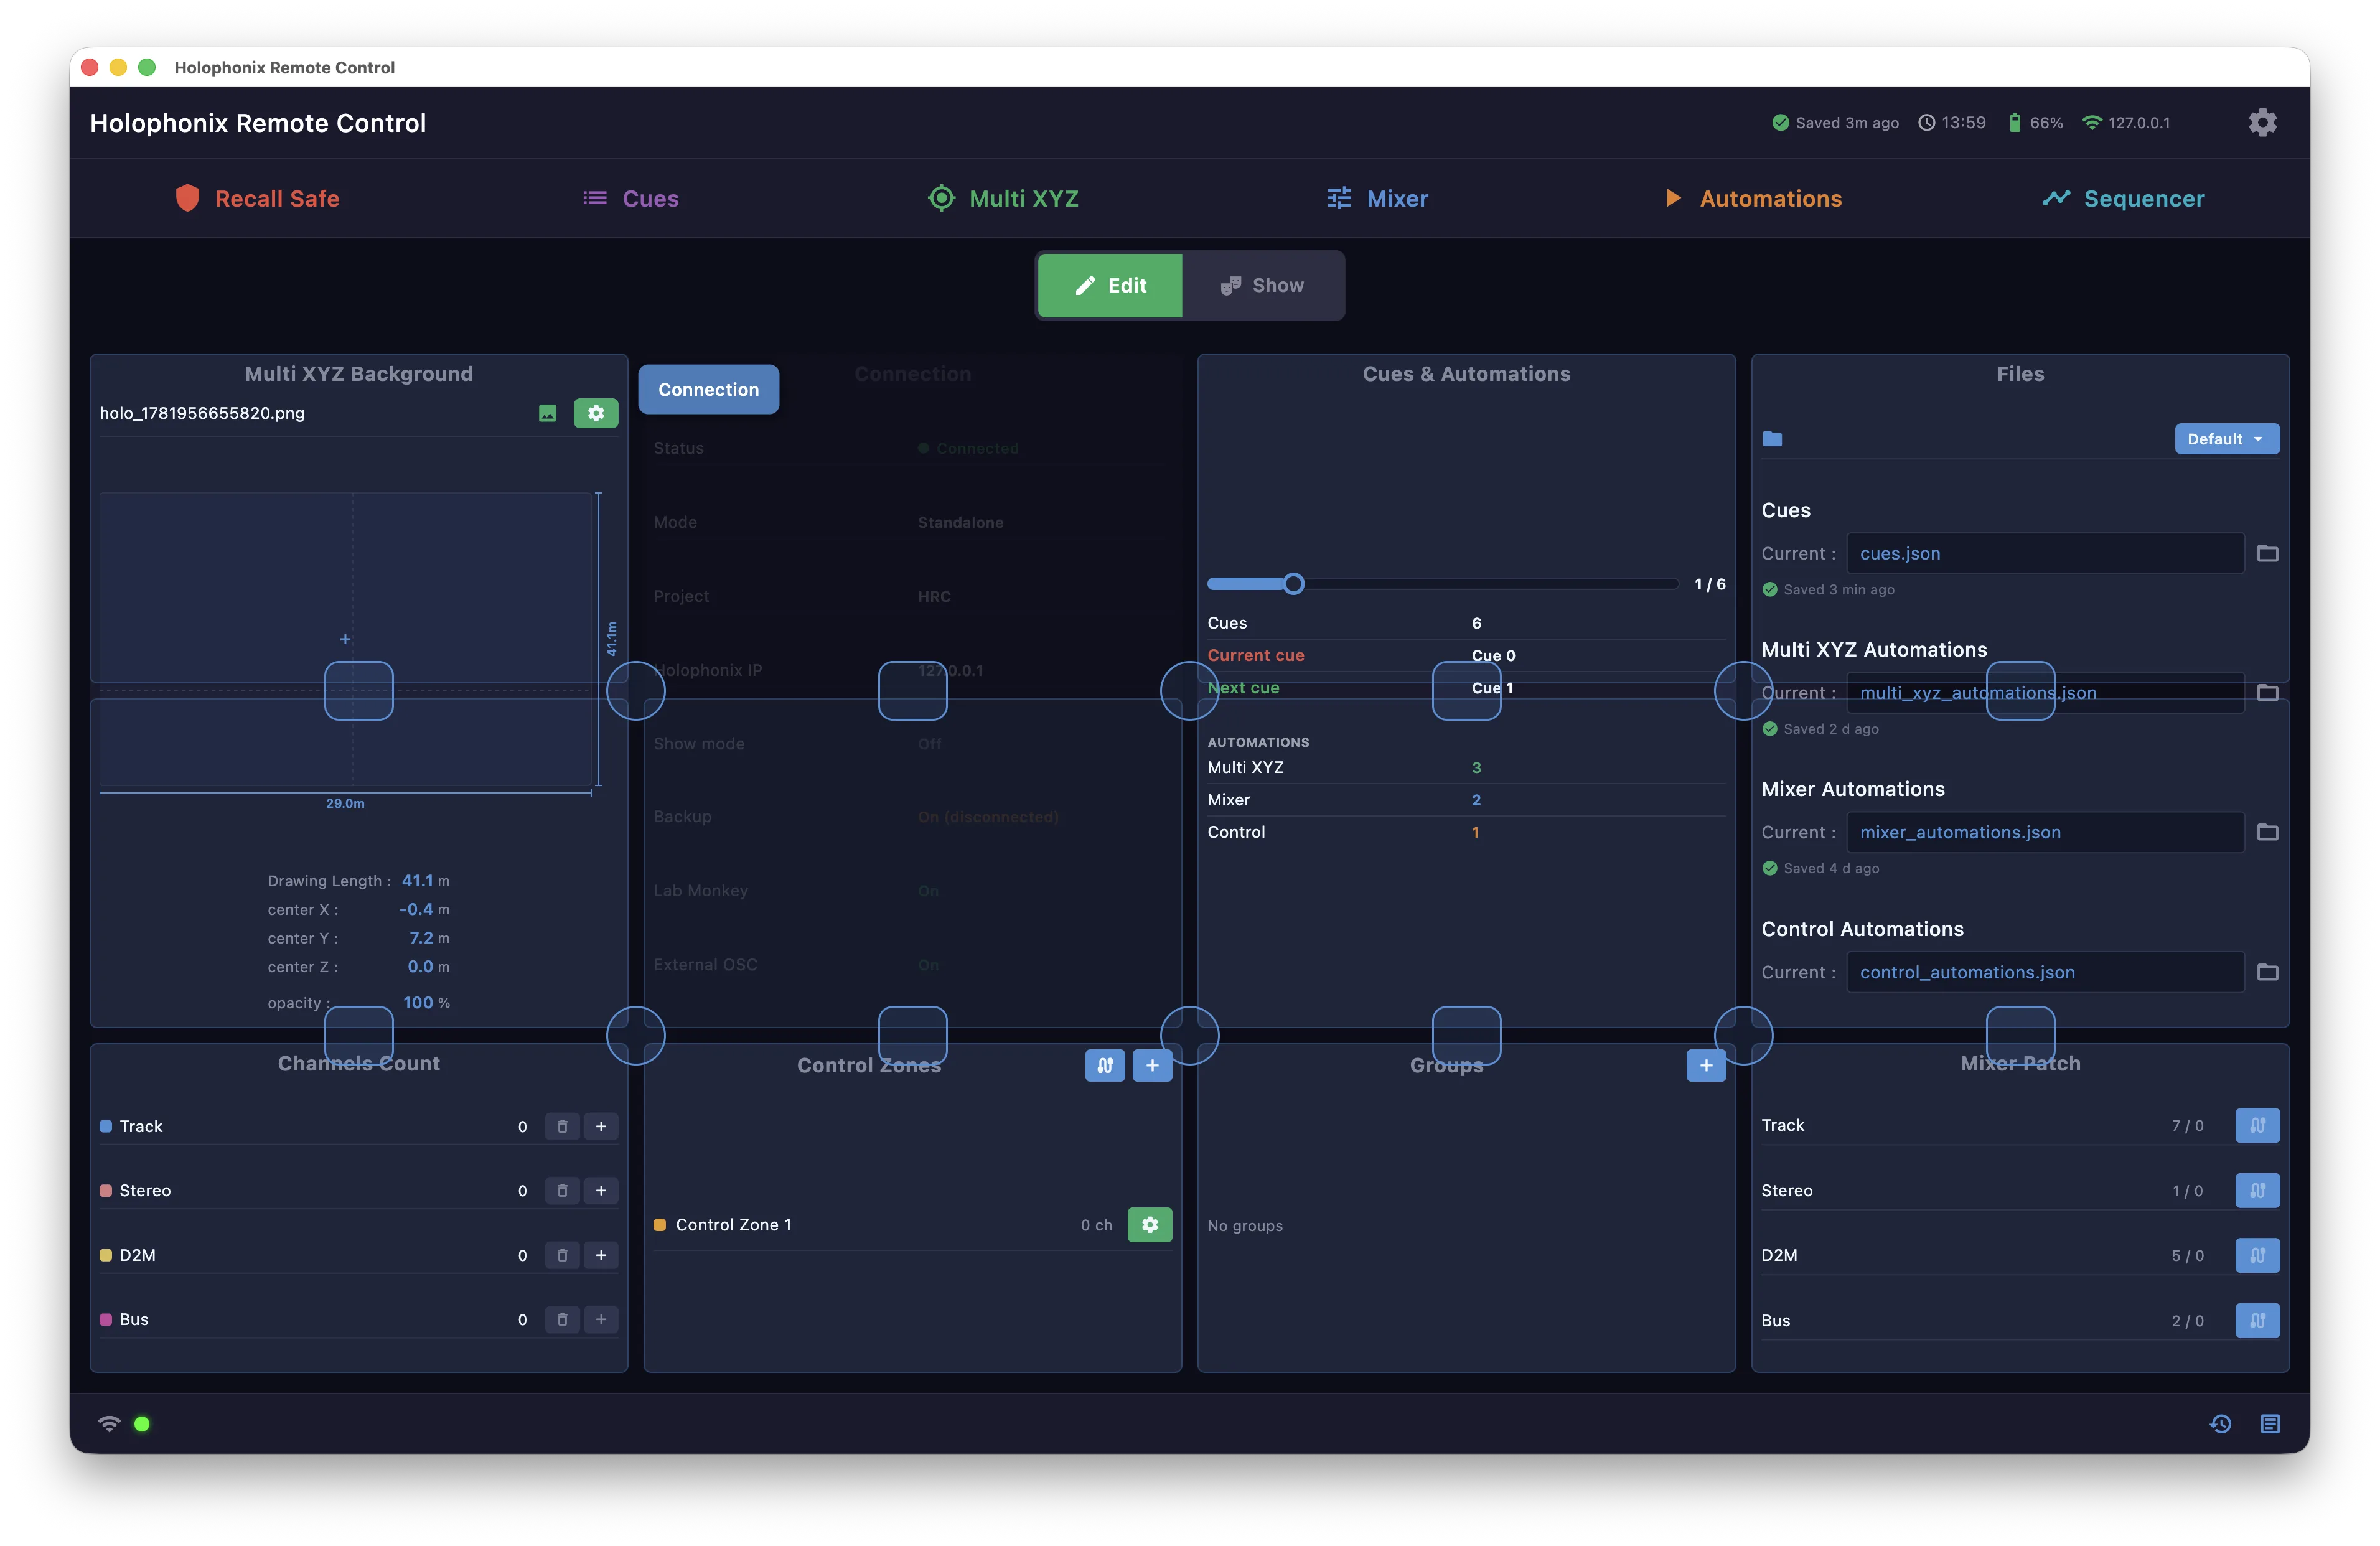Click the background image picker icon

547,413
